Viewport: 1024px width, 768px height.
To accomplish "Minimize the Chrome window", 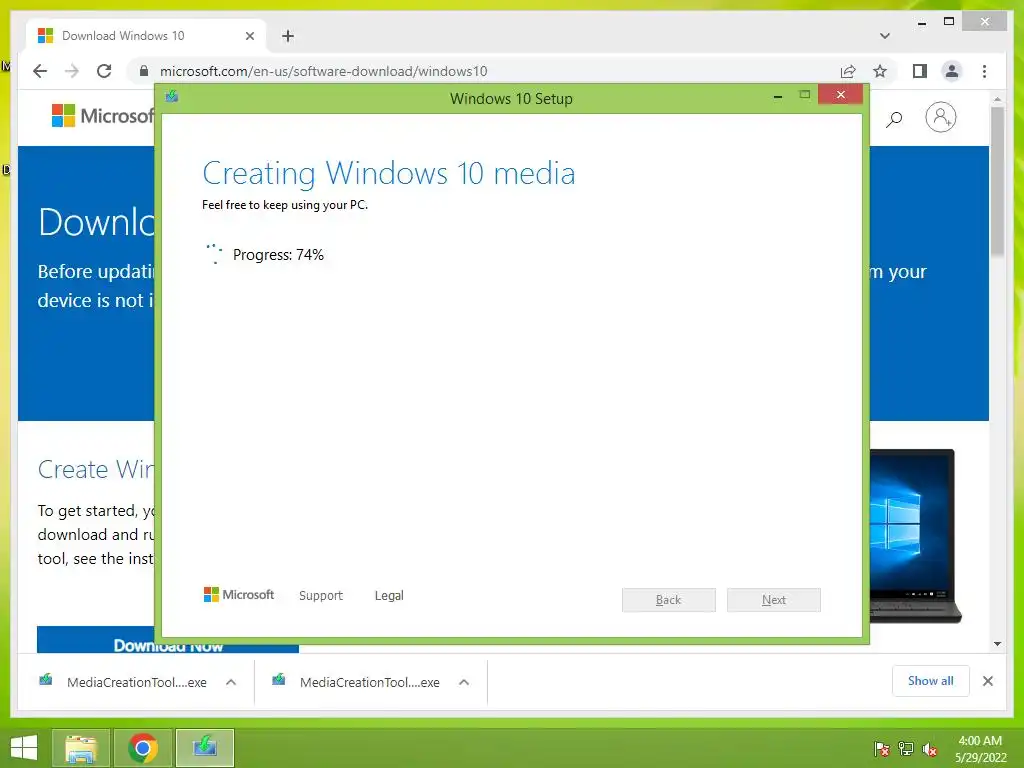I will click(921, 23).
